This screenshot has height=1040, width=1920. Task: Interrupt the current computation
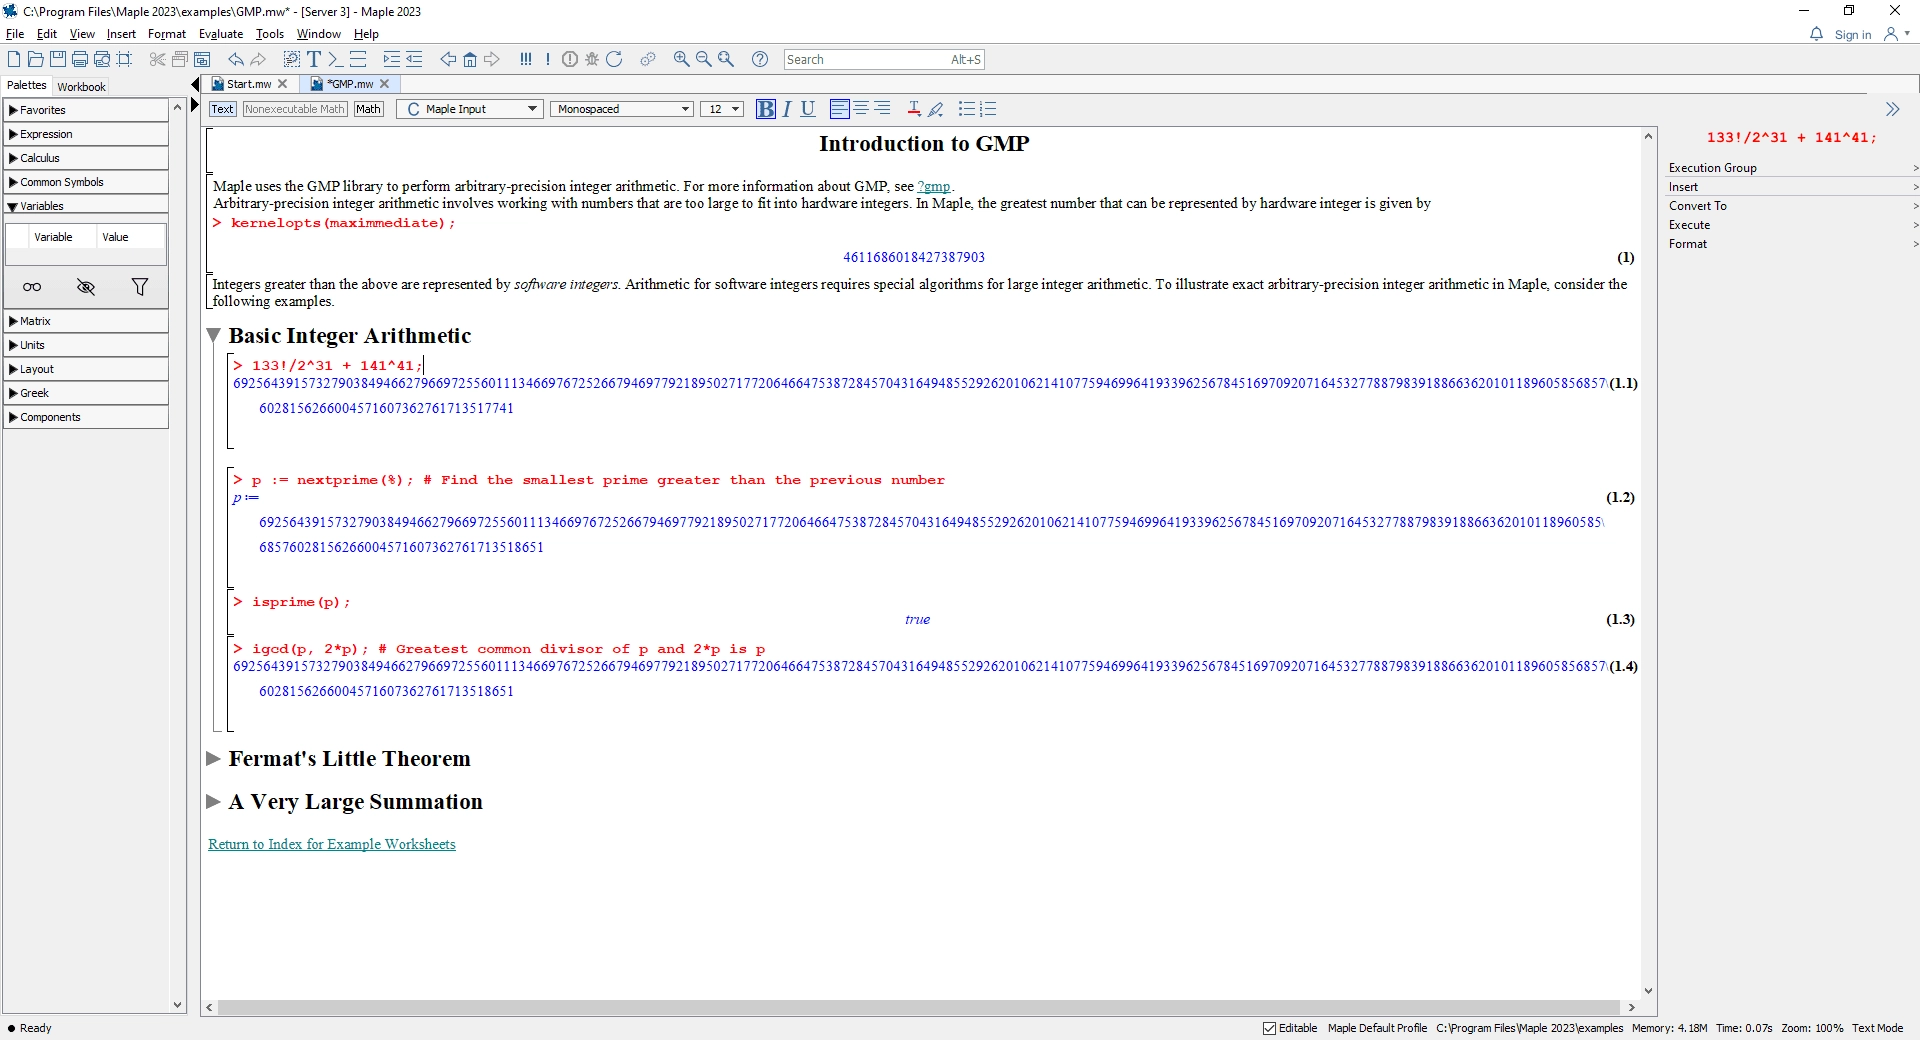[x=570, y=59]
